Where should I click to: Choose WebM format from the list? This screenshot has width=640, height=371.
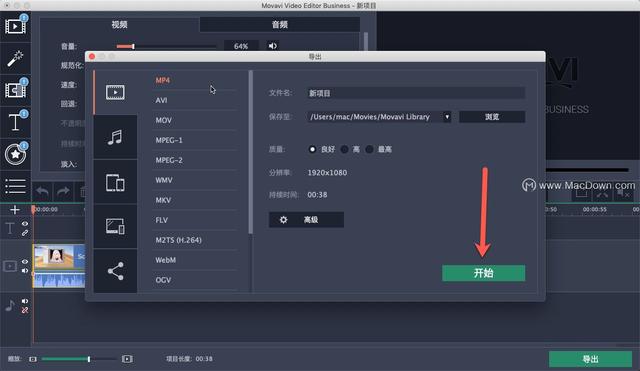166,260
